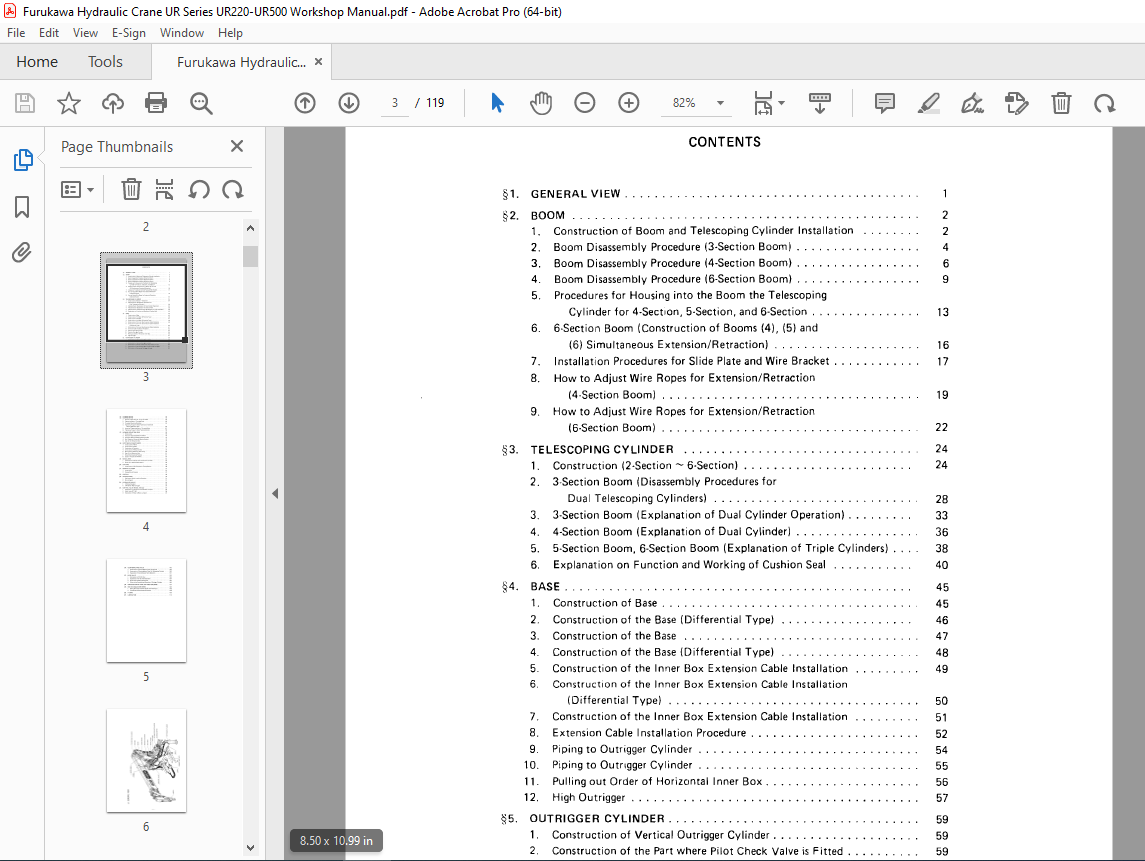The image size is (1145, 861).
Task: Click the Construction of Base entry
Action: click(739, 603)
